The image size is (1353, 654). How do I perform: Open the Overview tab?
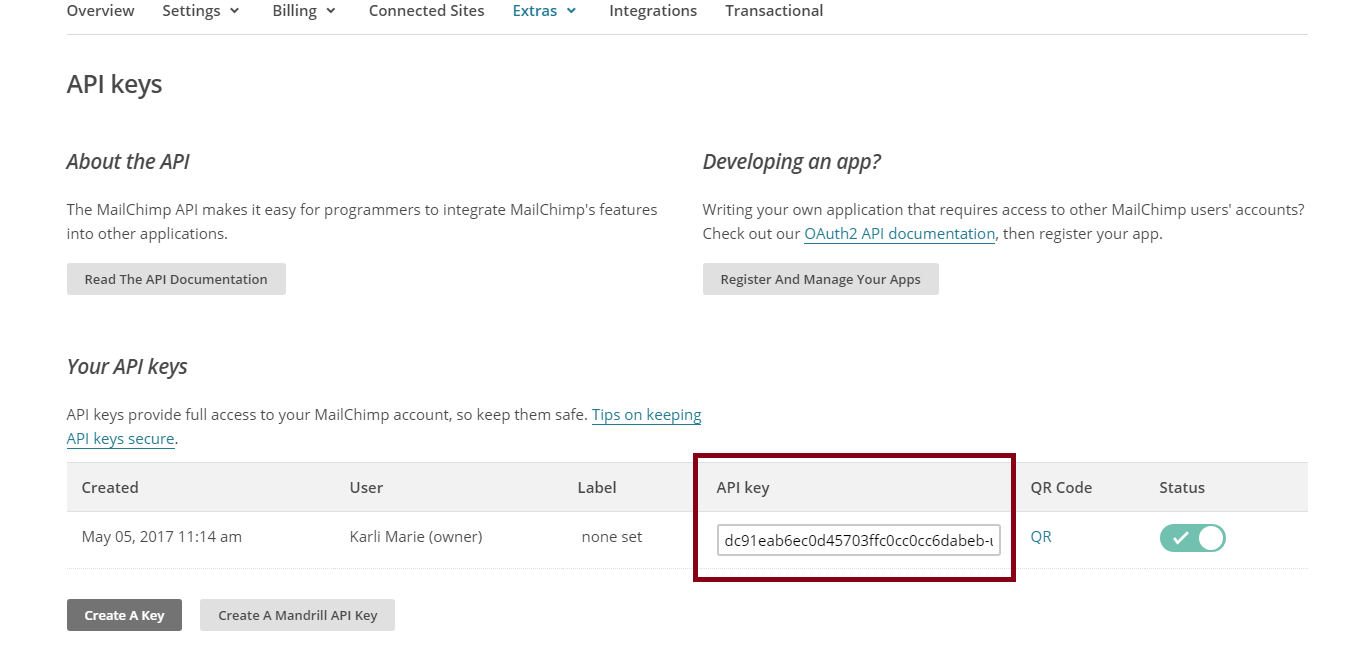pos(100,11)
